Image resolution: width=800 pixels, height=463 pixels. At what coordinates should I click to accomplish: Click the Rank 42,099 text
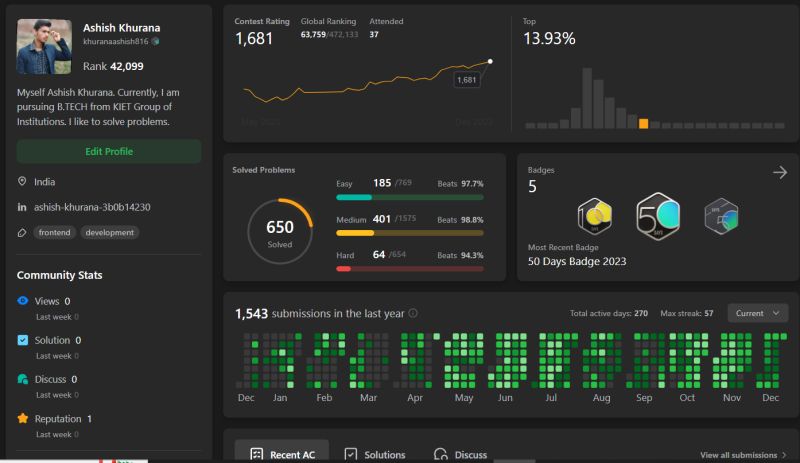point(113,66)
